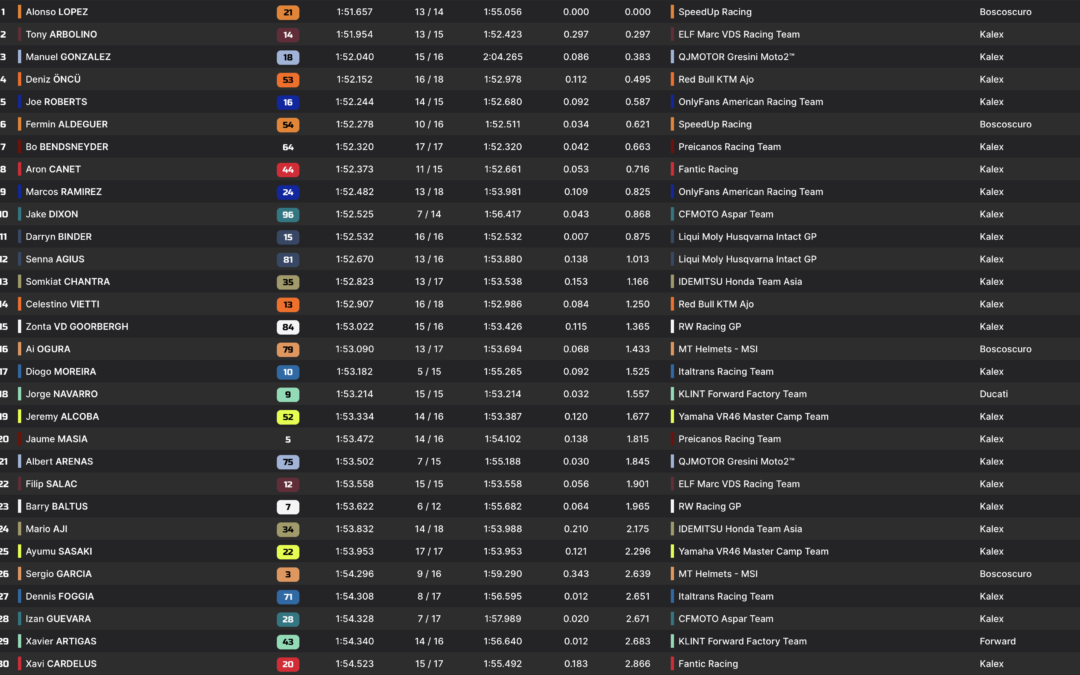Open rider Fermin ALDEGUER's entry

click(x=66, y=124)
